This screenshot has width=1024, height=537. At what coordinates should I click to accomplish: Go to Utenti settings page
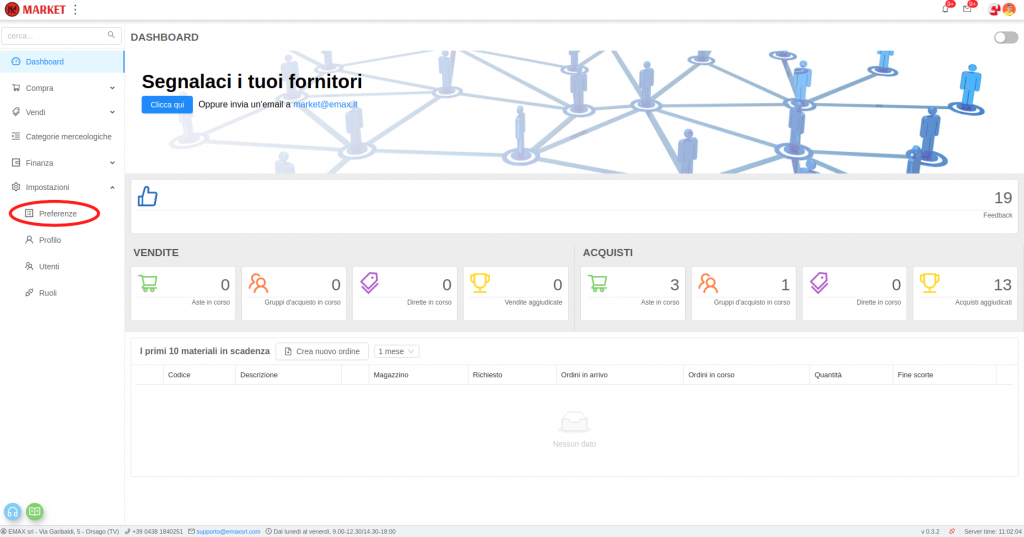click(49, 266)
